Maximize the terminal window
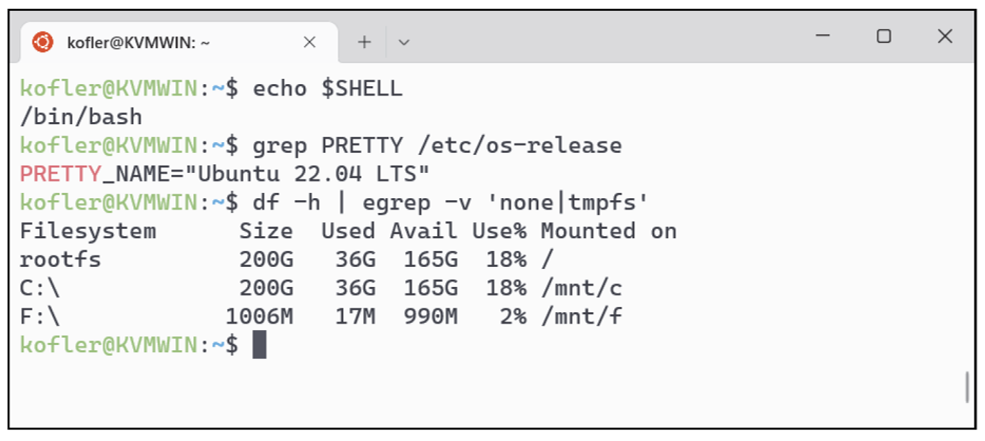The height and width of the screenshot is (441, 985). coord(884,36)
